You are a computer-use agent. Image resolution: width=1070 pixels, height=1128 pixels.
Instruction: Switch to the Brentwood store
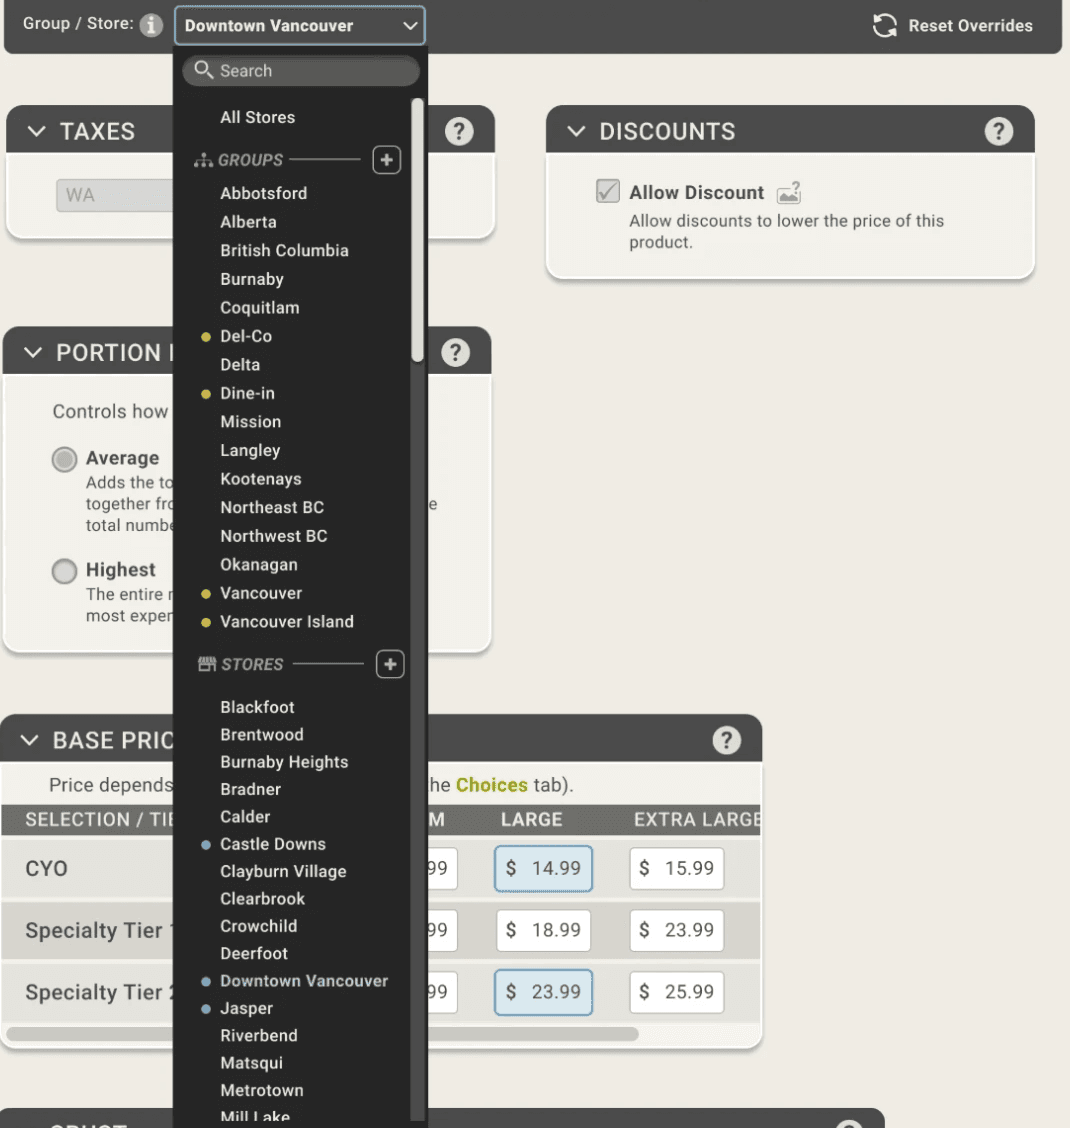coord(262,734)
